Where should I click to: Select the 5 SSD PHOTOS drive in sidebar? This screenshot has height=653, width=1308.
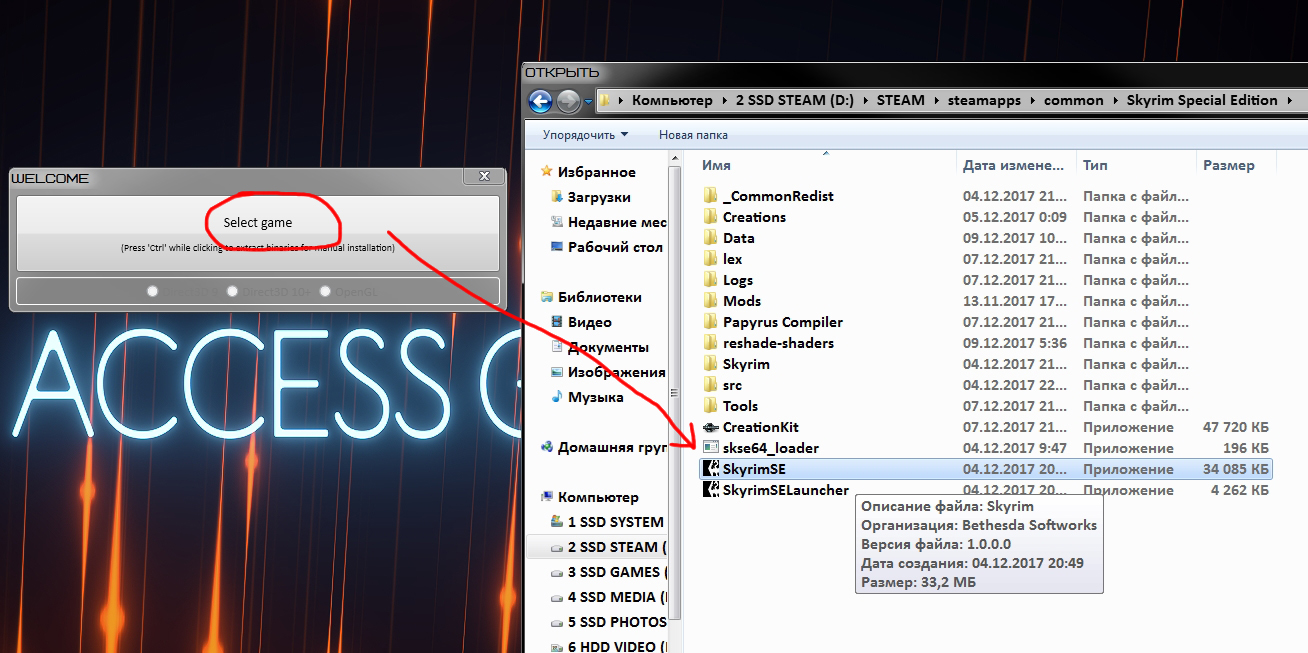click(617, 622)
